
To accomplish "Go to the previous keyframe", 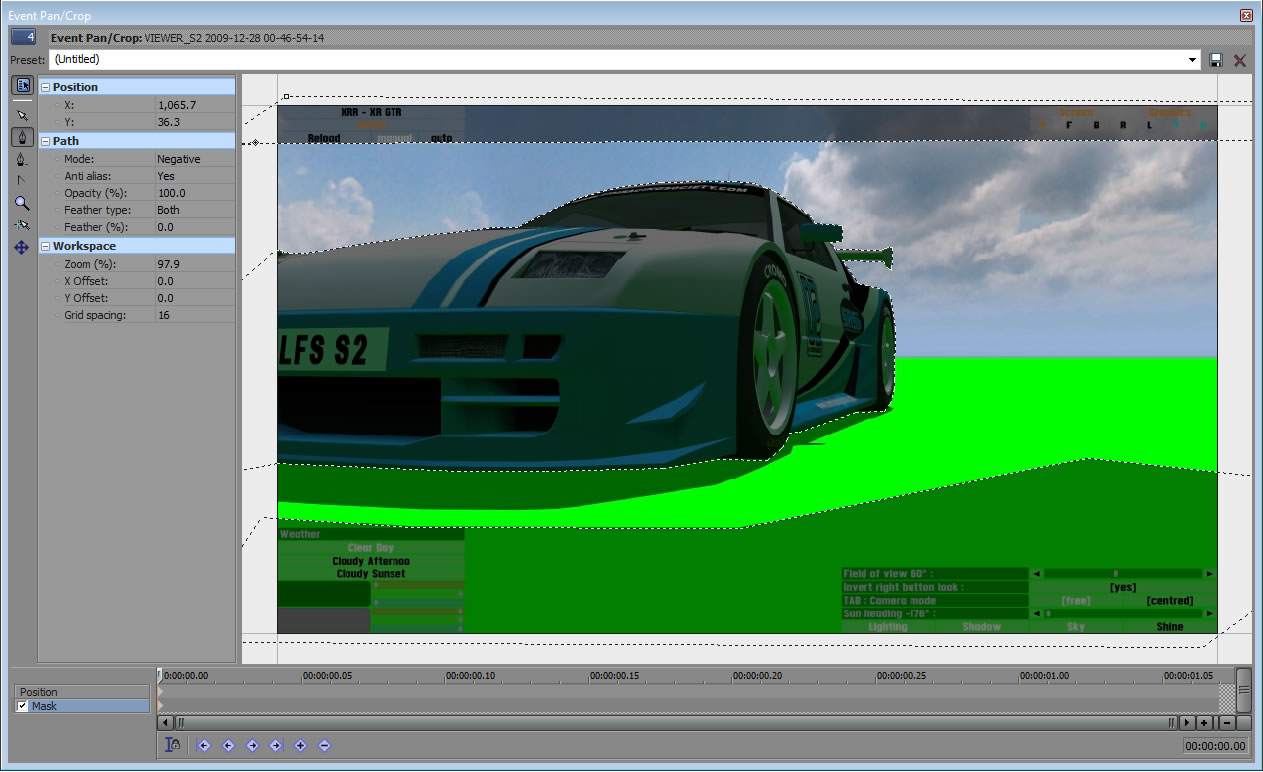I will [x=228, y=745].
